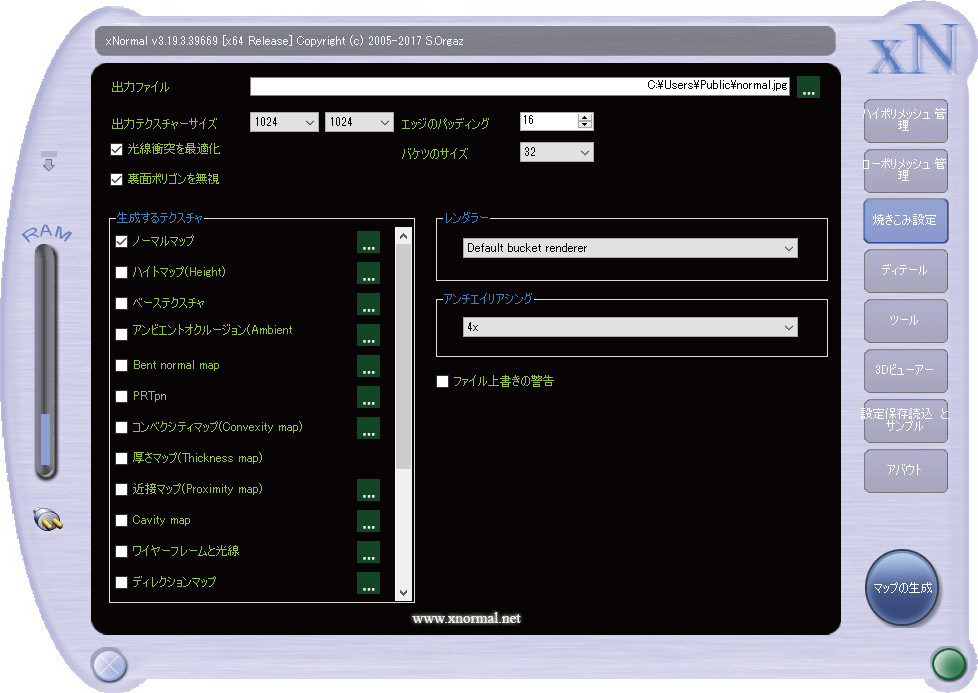The width and height of the screenshot is (978, 693).
Task: Open ハイポリメッシュ管理 tab
Action: pyautogui.click(x=905, y=121)
